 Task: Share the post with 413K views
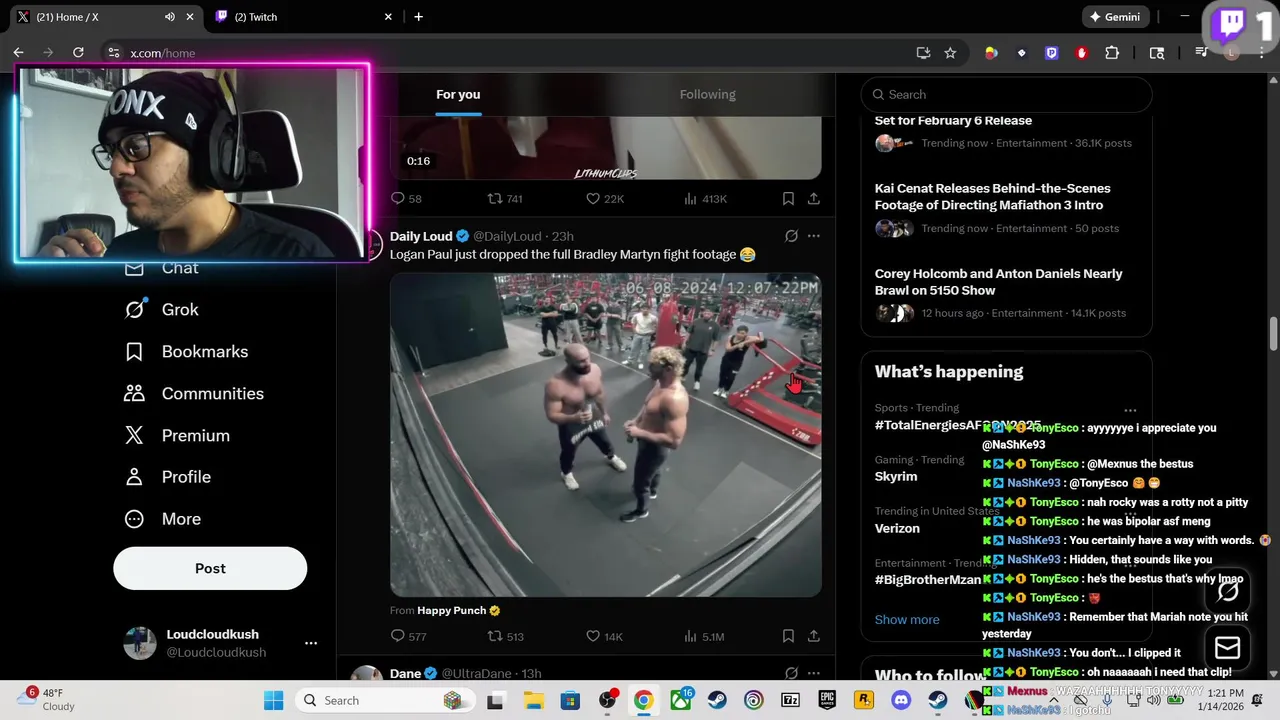(814, 199)
